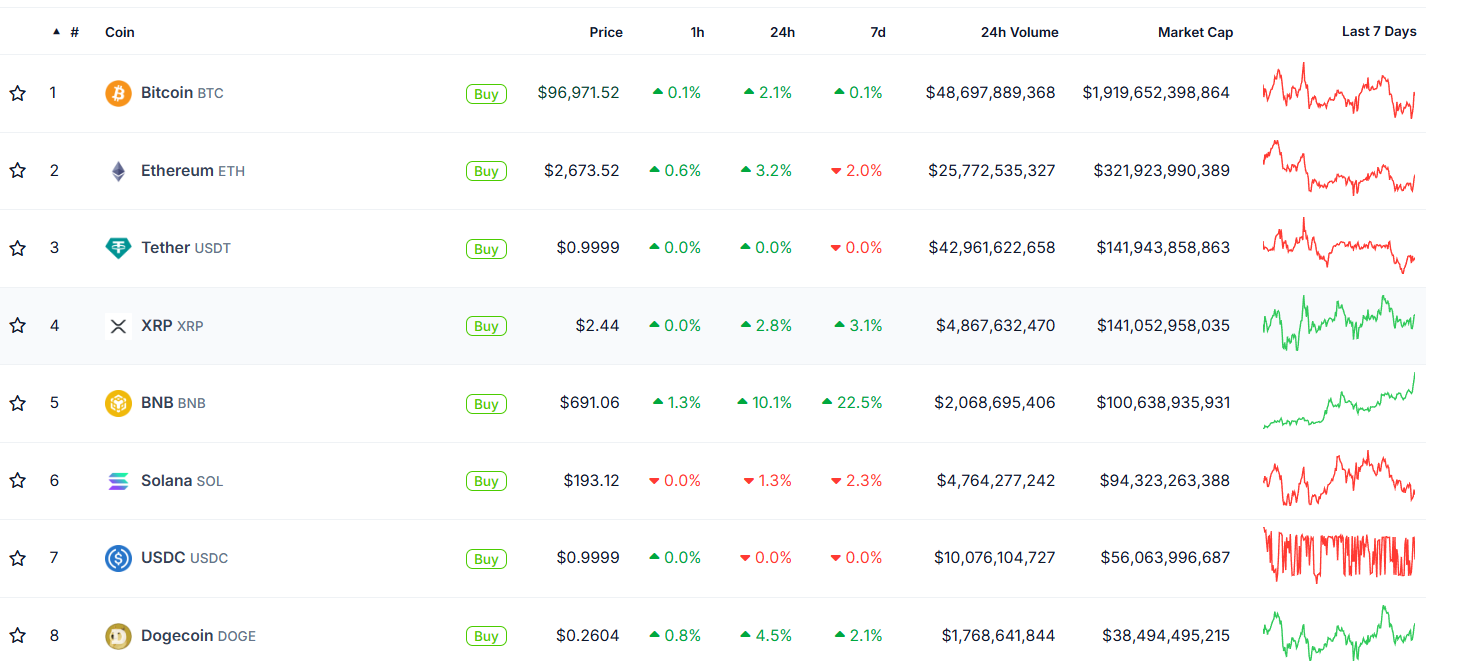Click the XRP logo icon

click(118, 326)
